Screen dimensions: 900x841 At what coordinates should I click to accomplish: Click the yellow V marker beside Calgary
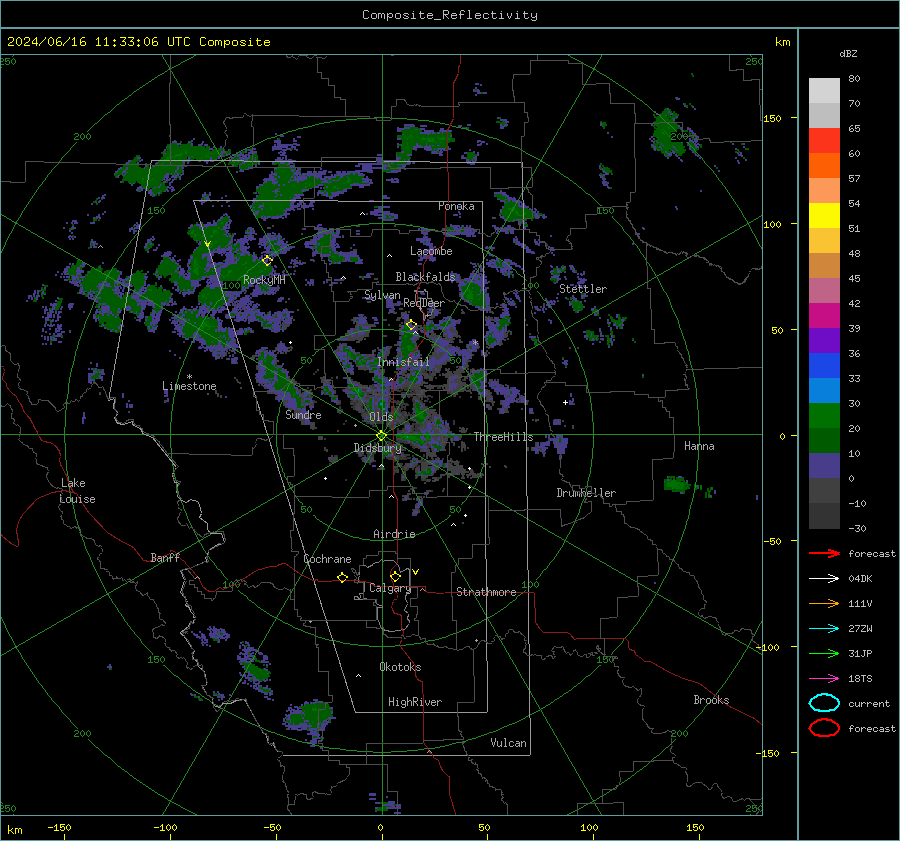coord(416,572)
